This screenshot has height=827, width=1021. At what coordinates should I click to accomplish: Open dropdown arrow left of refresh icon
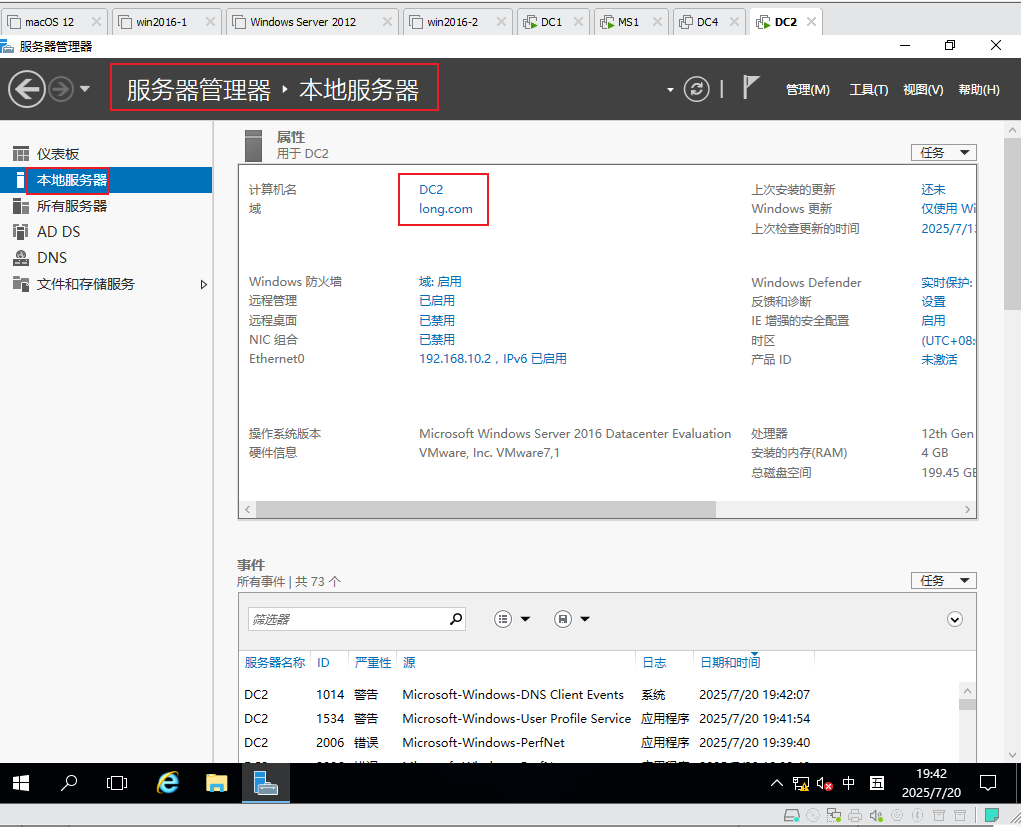(670, 90)
